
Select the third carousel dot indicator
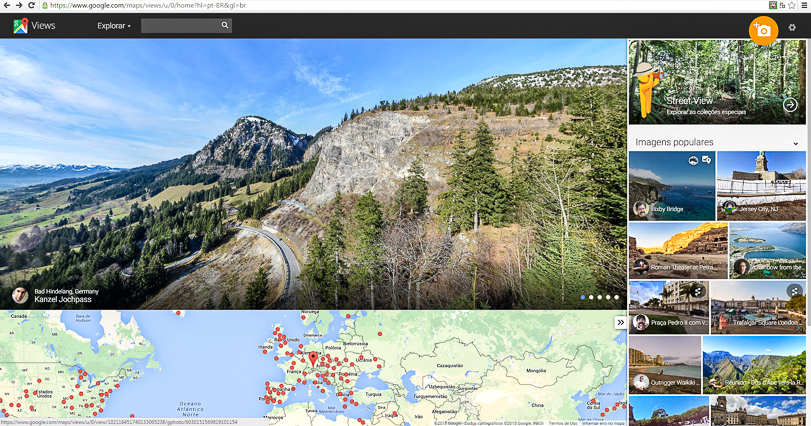(x=600, y=297)
